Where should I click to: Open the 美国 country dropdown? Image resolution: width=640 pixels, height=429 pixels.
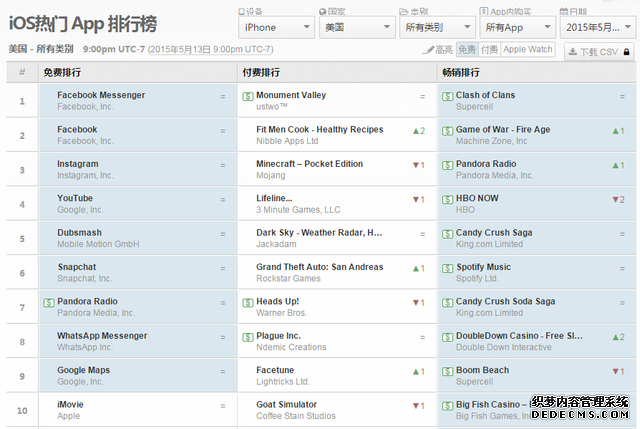357,27
